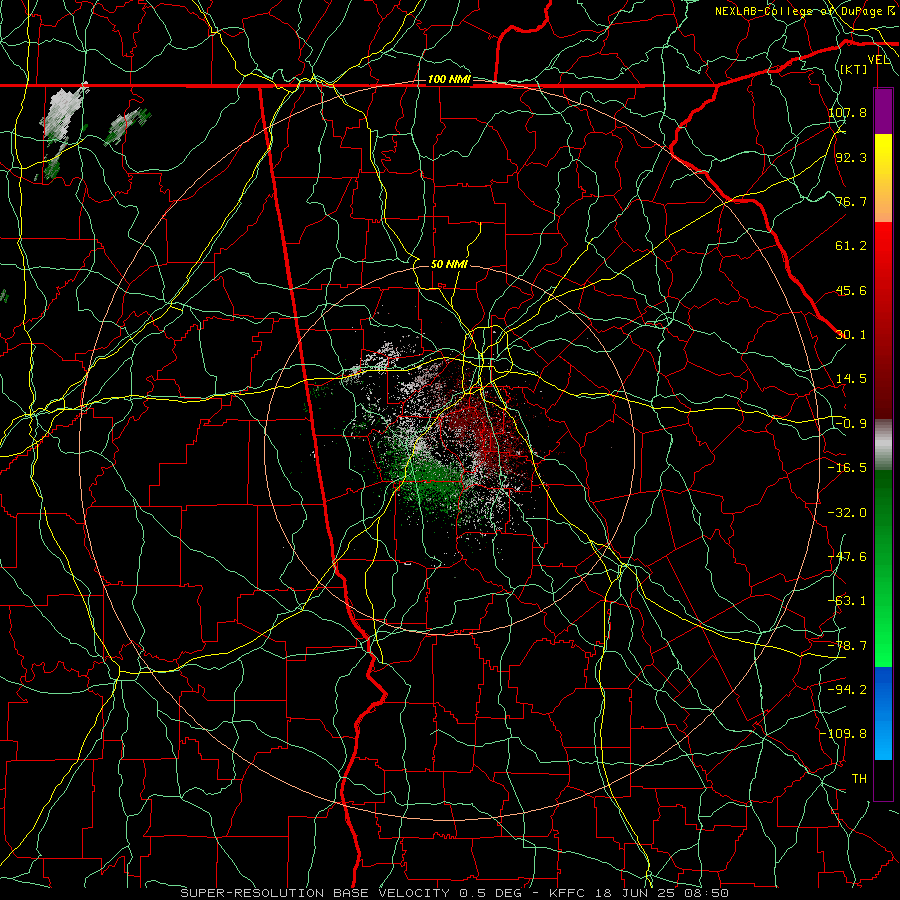This screenshot has height=900, width=900.
Task: Click the -109.8 velocity scale value
Action: (844, 734)
